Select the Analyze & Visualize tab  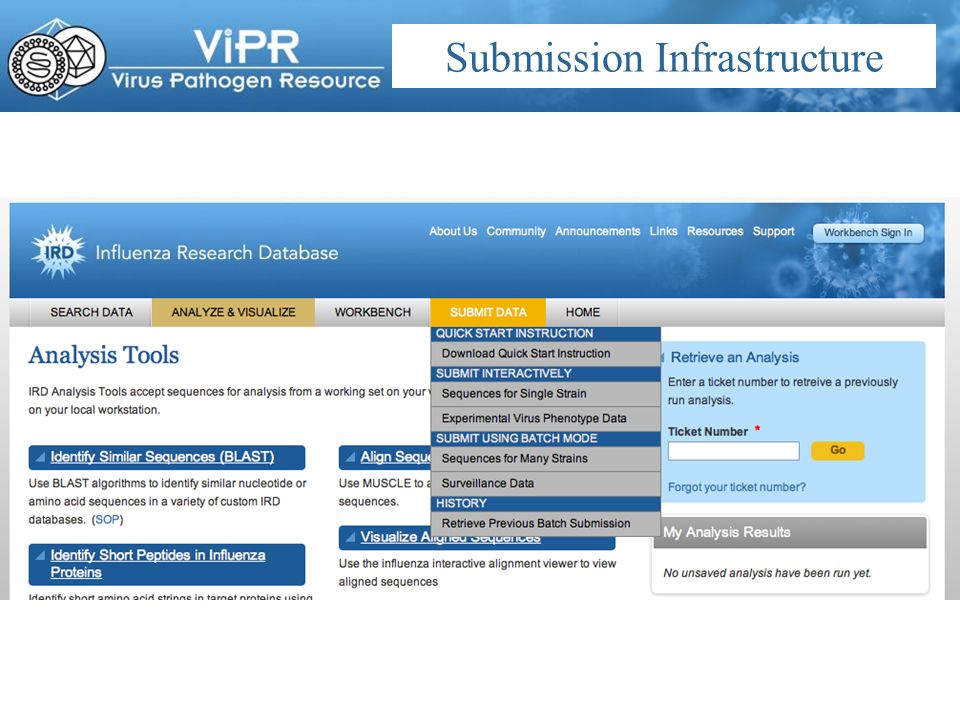[x=233, y=312]
